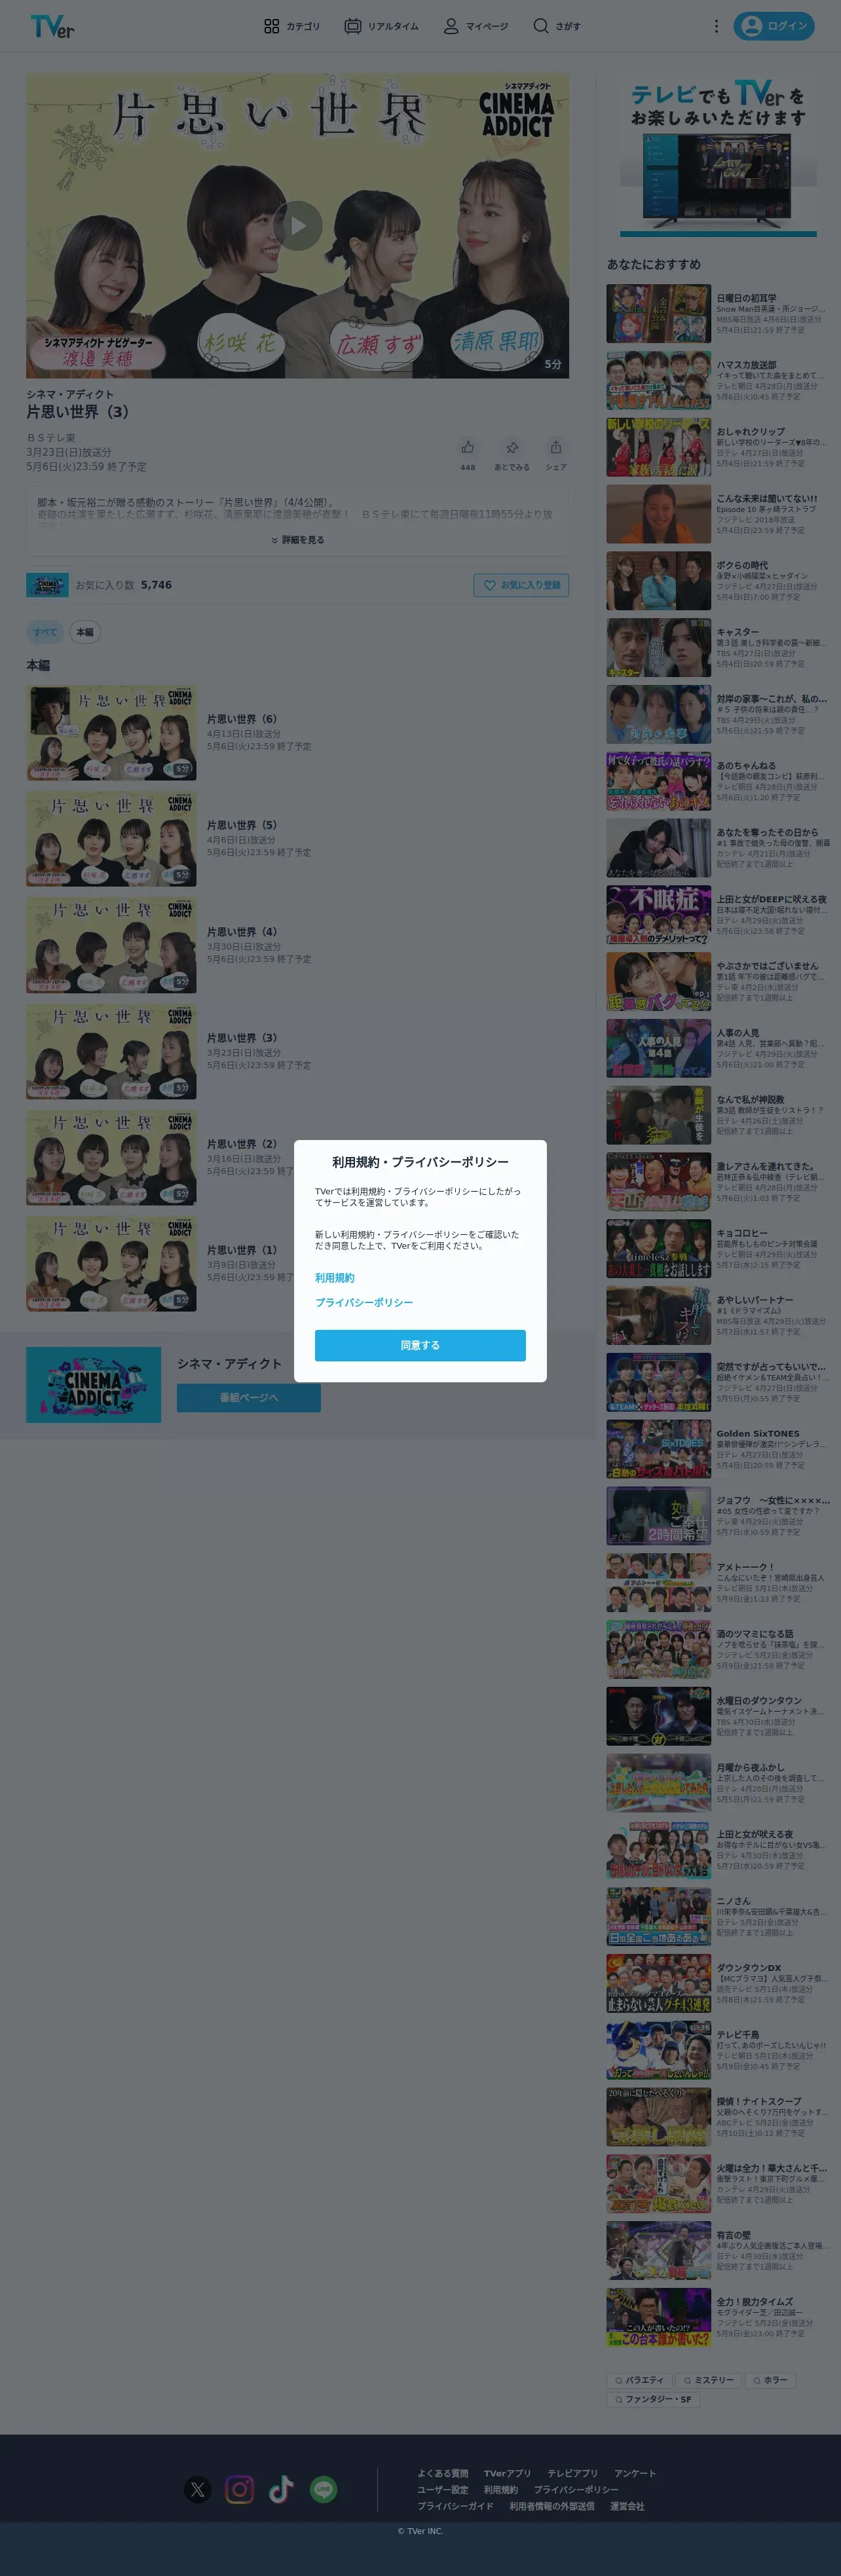Click the アンケート footer link
This screenshot has height=2576, width=841.
[635, 2473]
